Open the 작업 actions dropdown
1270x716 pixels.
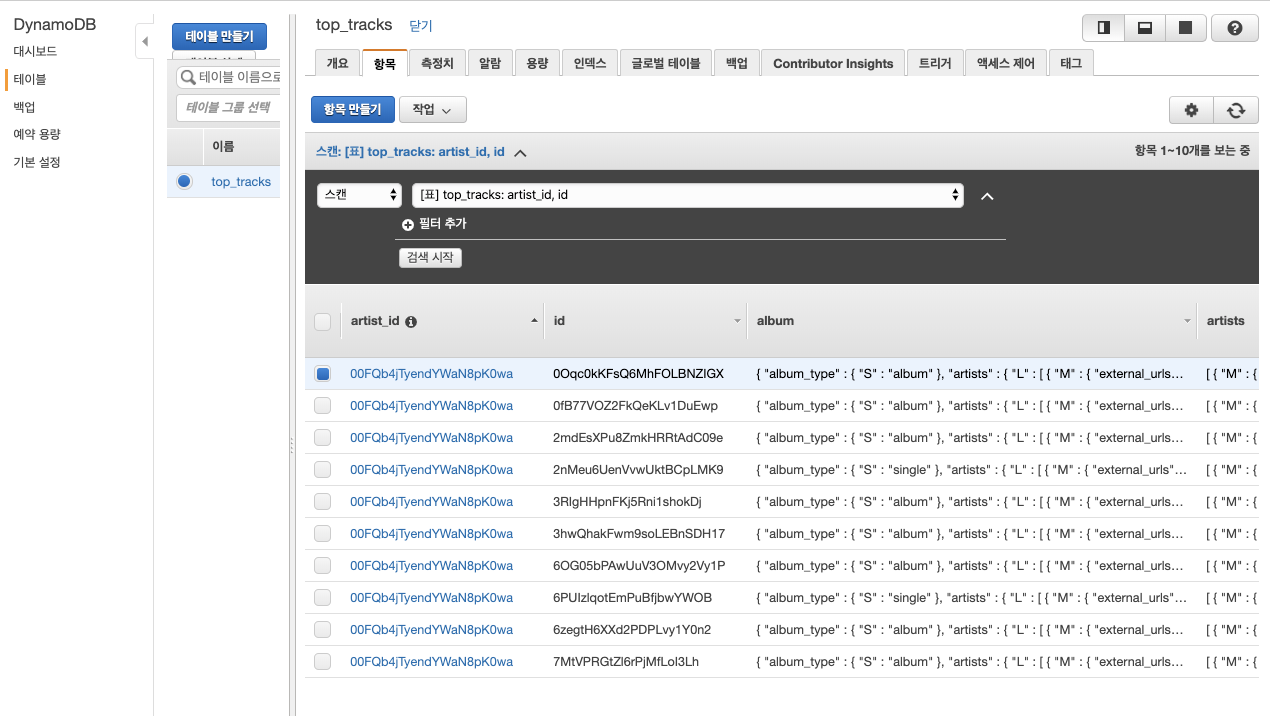(x=433, y=110)
